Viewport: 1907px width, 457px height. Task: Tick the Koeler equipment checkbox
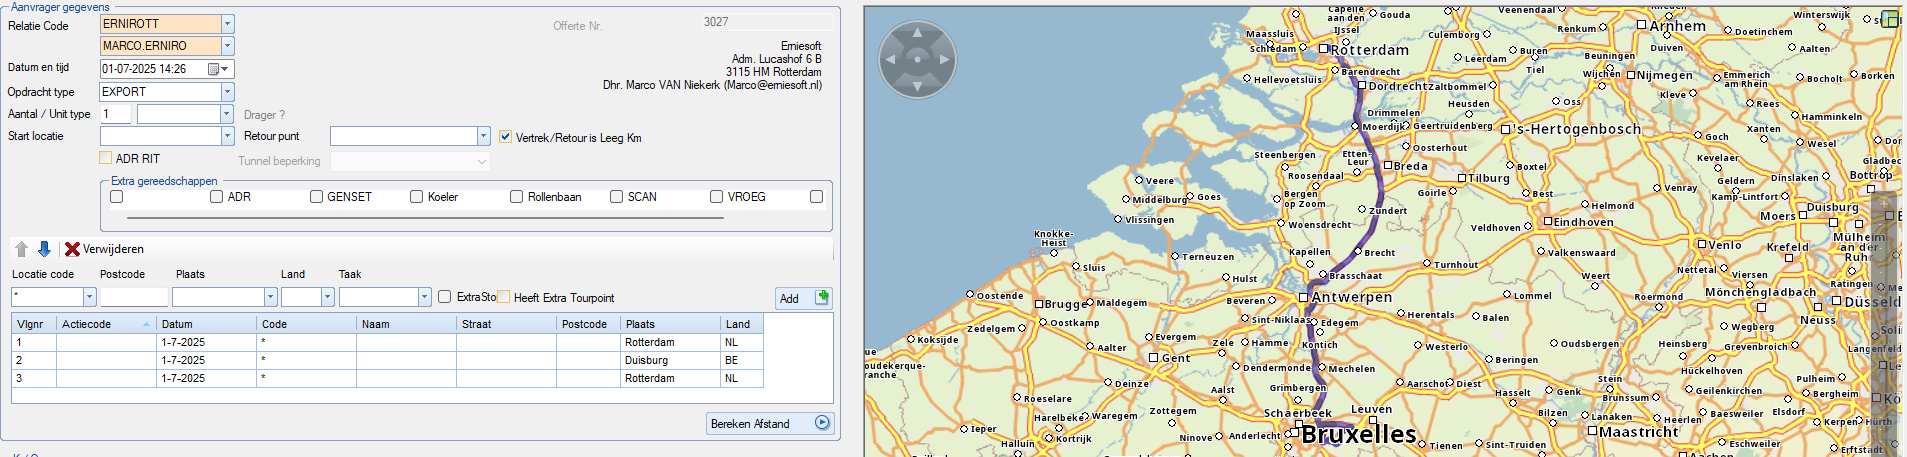pyautogui.click(x=416, y=197)
